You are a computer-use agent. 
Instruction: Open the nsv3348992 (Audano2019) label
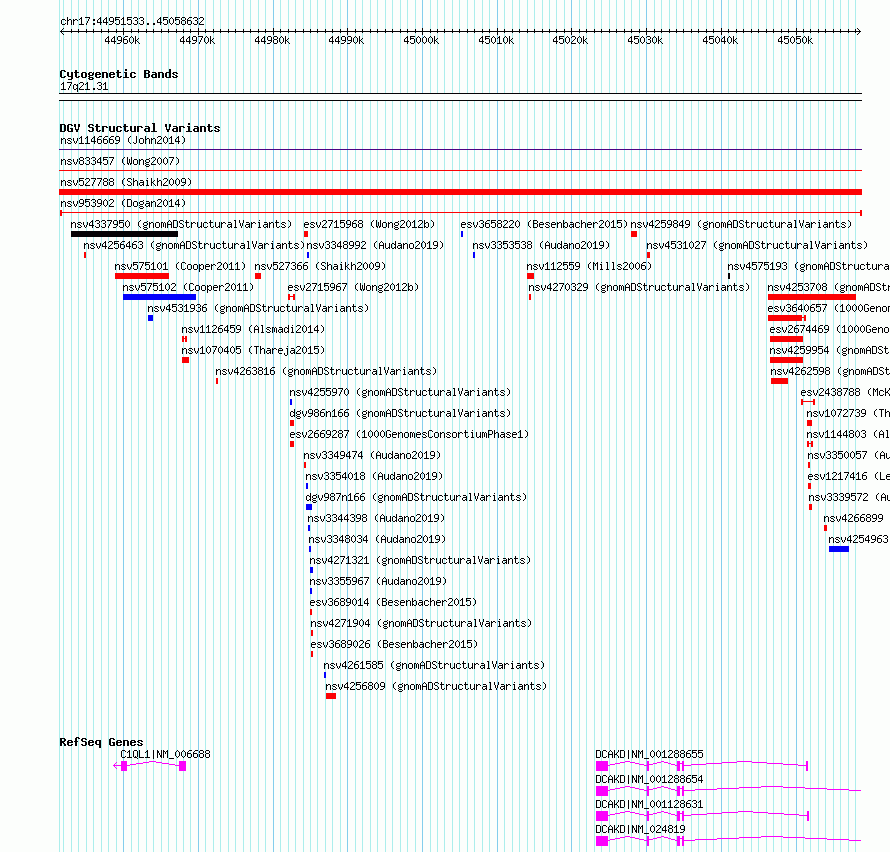pyautogui.click(x=375, y=245)
